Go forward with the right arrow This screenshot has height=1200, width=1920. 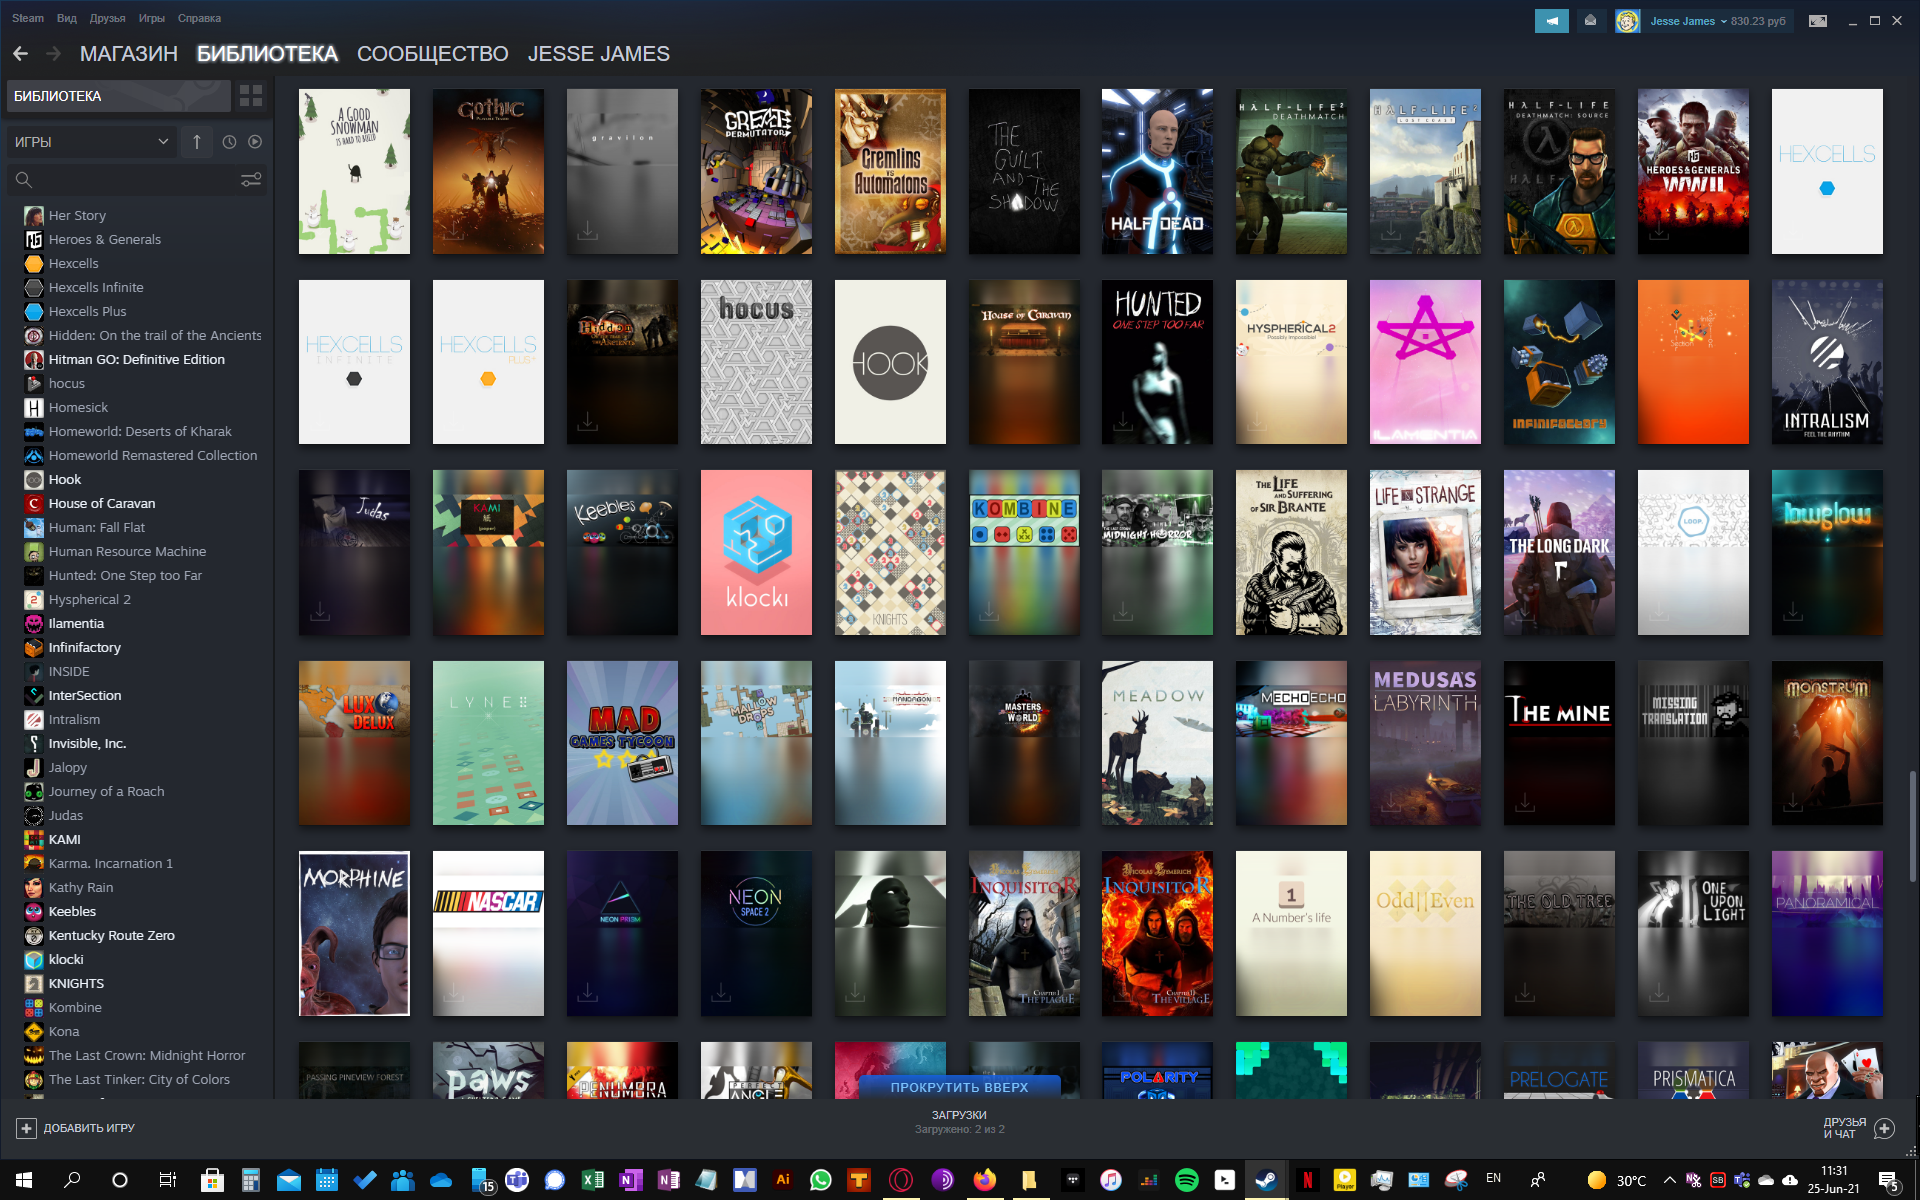click(x=53, y=54)
